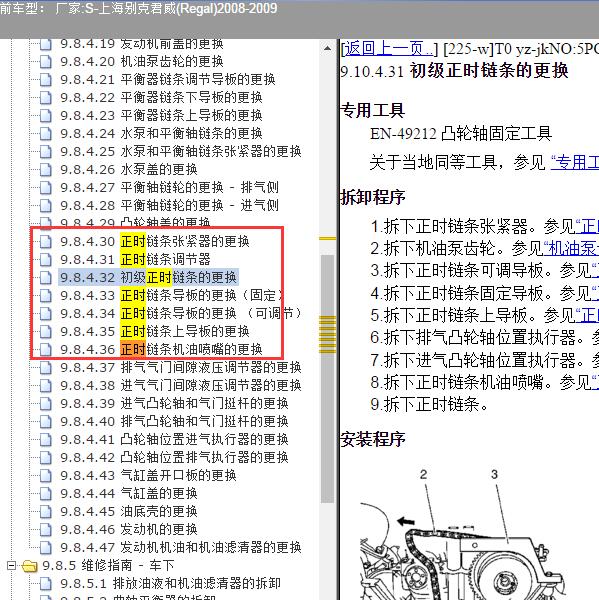Screen dimensions: 599x600
Task: Click the page icon beside 9.8.4.39
Action: coord(46,403)
